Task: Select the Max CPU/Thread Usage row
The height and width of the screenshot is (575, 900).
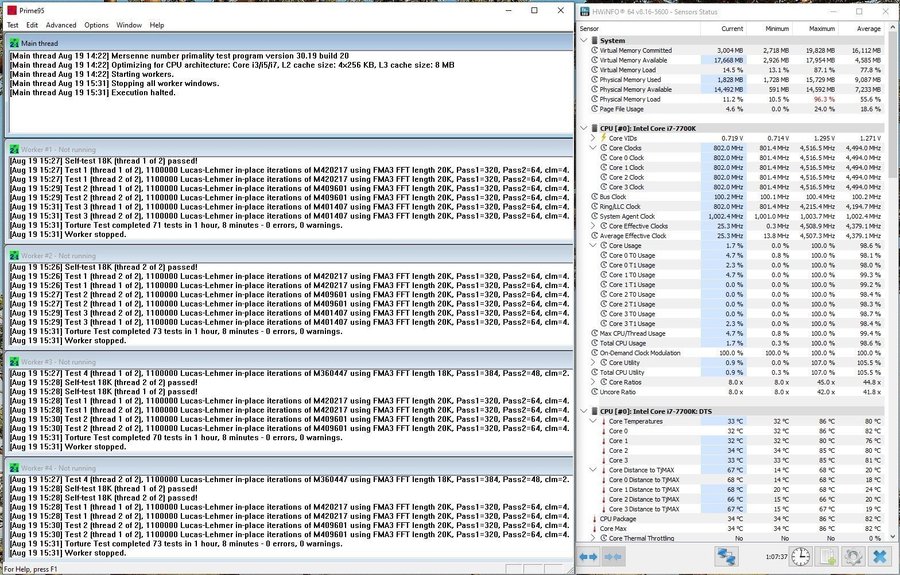Action: 731,333
